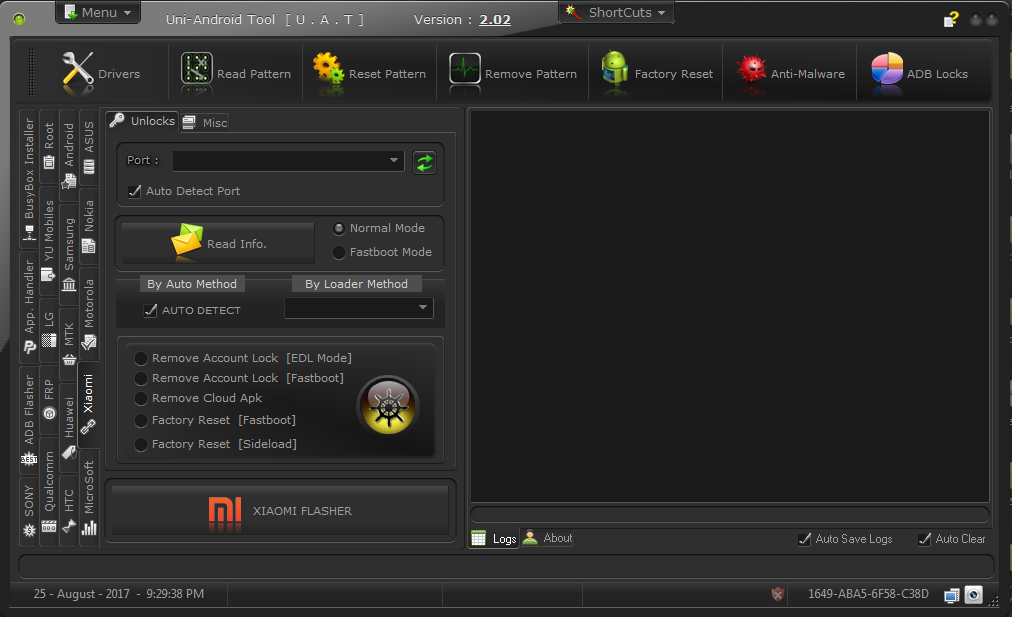Launch Factory Reset from the toolbar
Image resolution: width=1012 pixels, height=617 pixels.
click(657, 73)
